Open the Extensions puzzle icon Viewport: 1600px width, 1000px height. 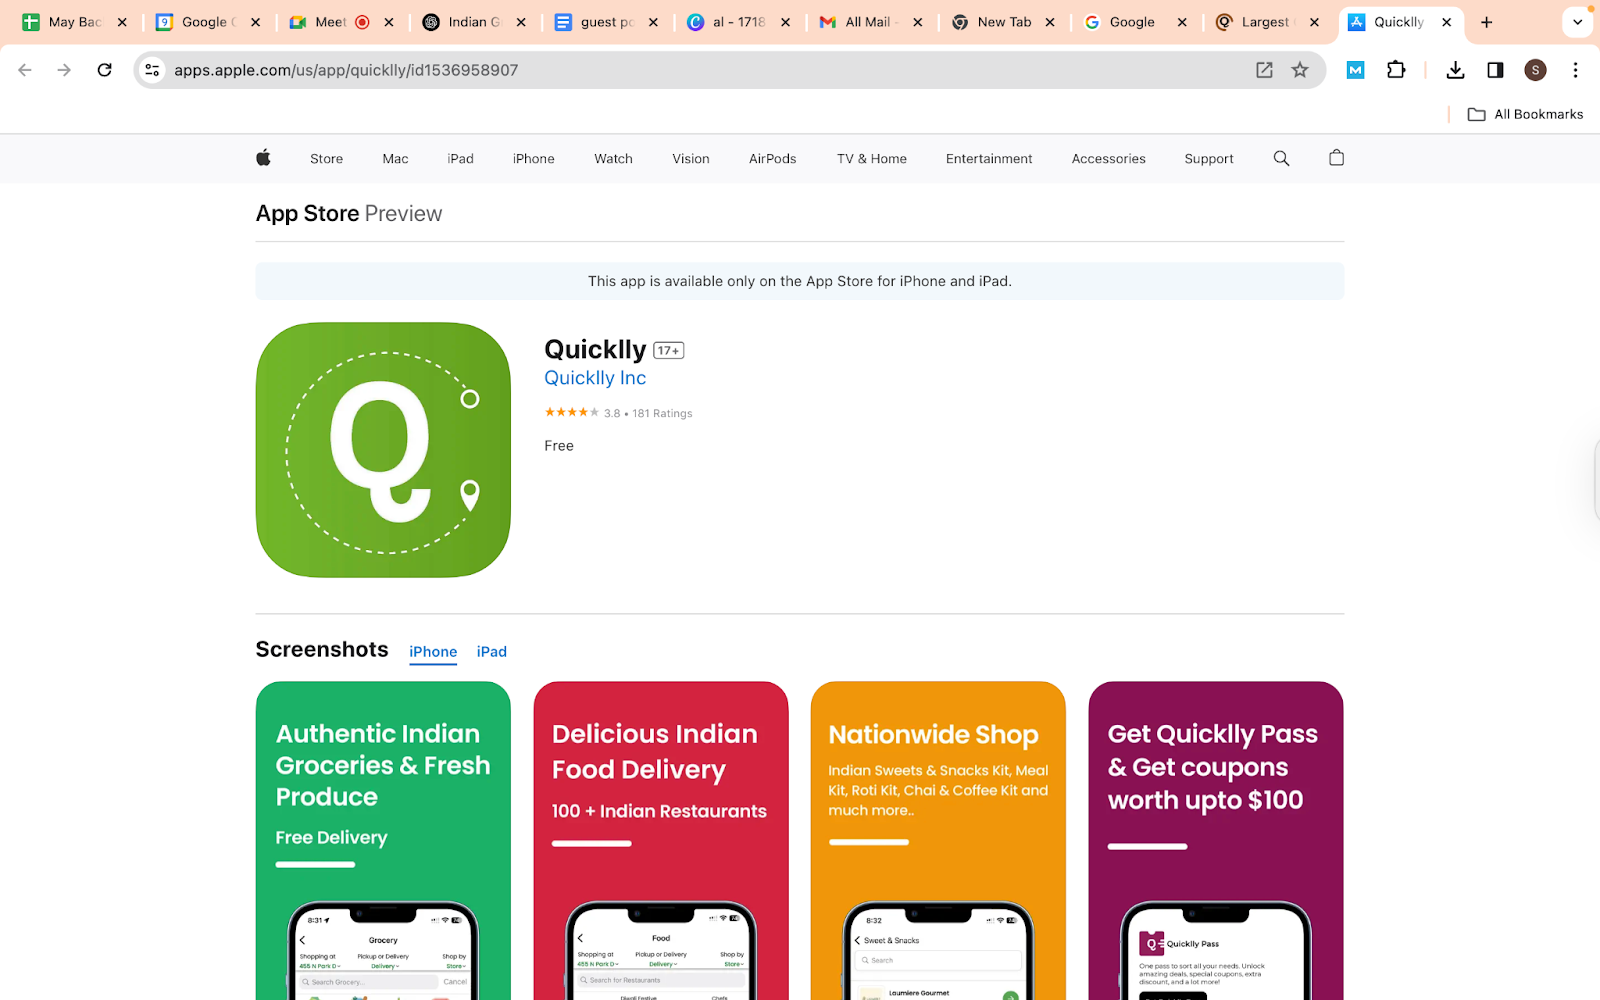tap(1396, 70)
